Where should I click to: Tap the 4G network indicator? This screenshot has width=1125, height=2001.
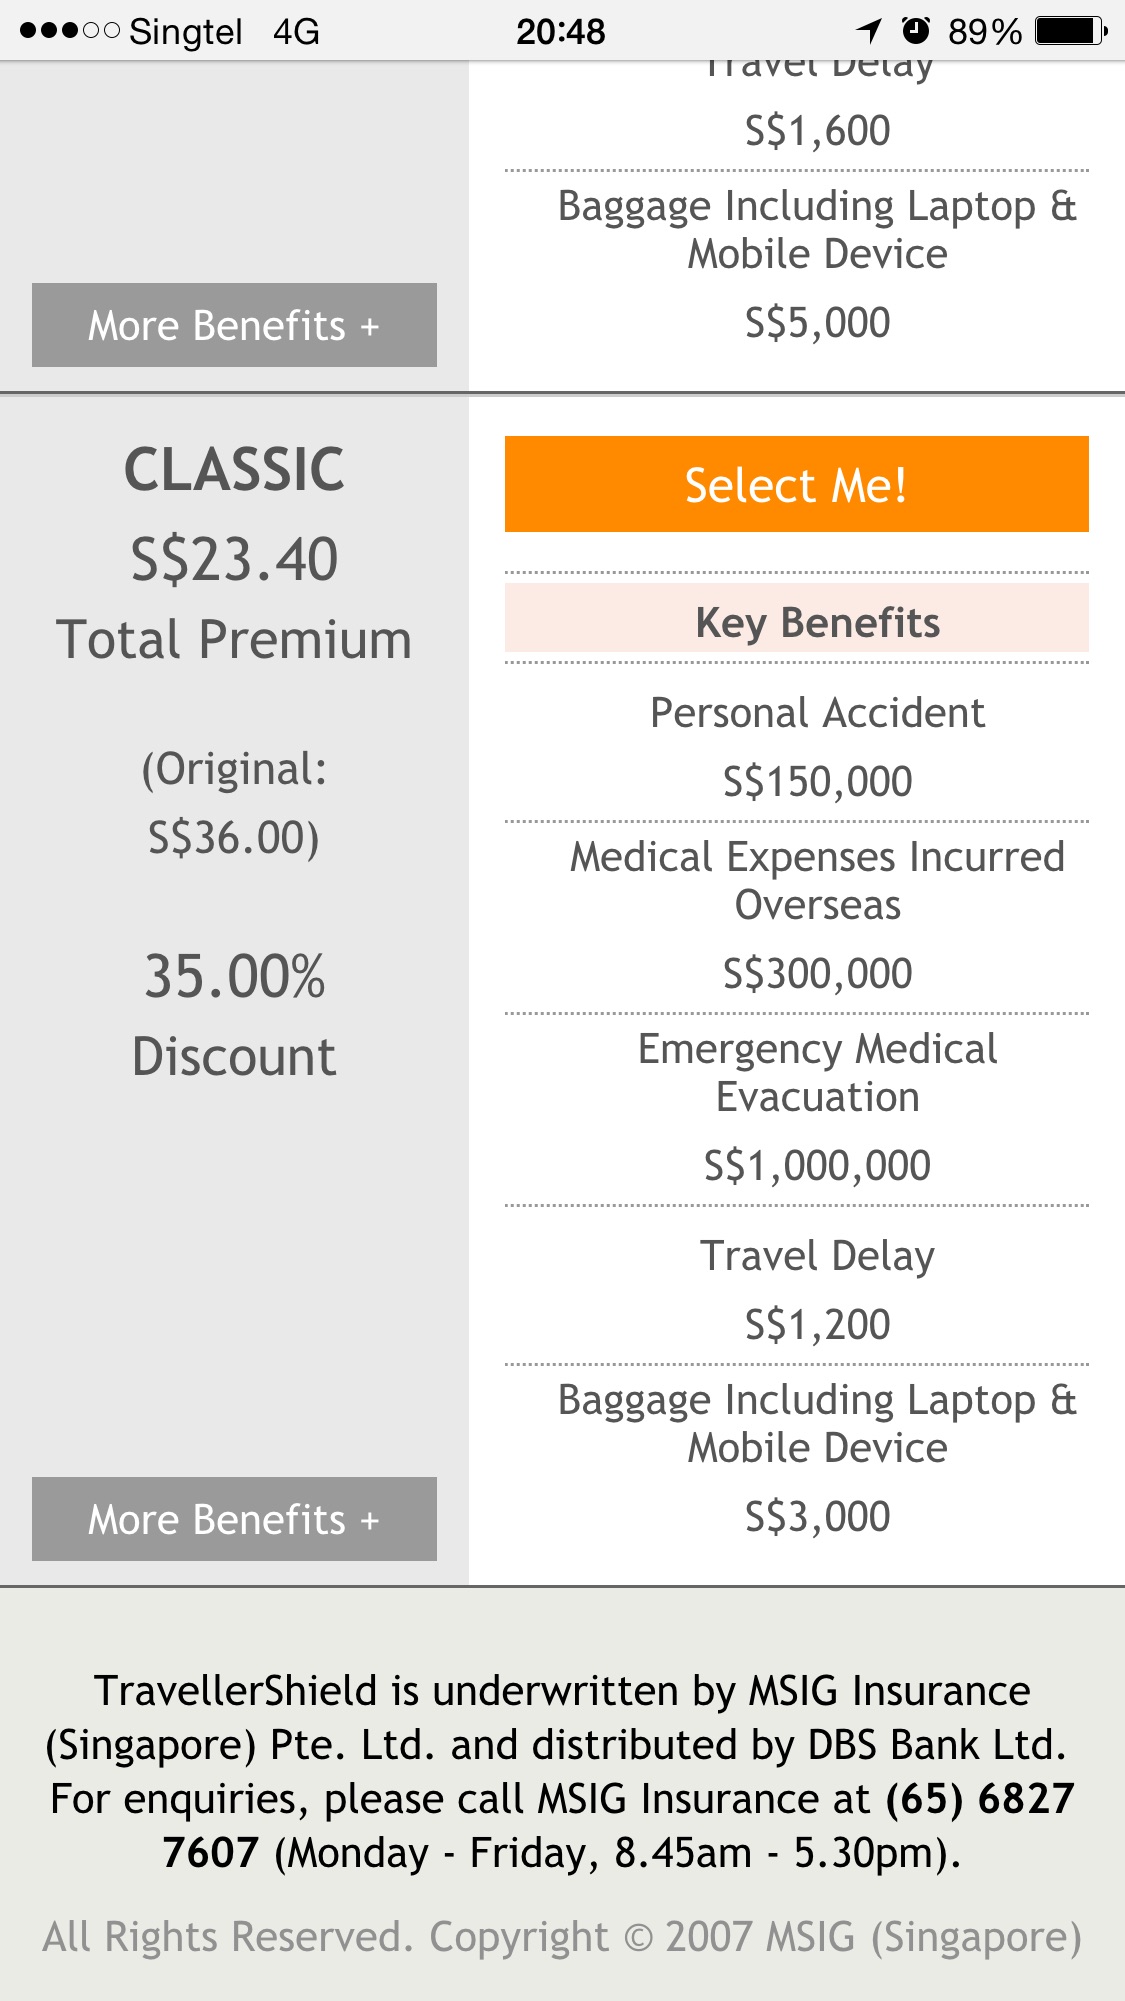(296, 32)
